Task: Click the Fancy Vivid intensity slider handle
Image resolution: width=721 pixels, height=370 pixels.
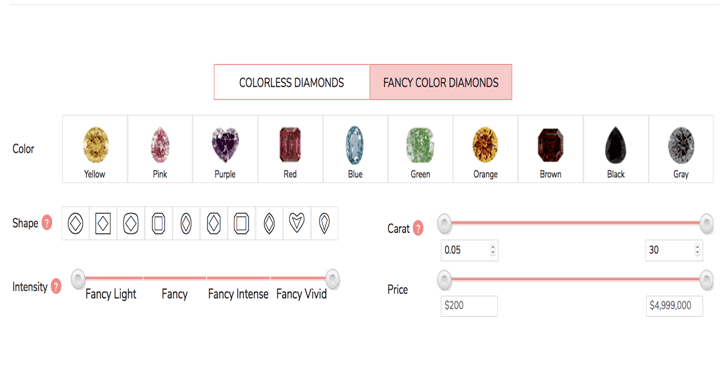Action: click(x=332, y=279)
